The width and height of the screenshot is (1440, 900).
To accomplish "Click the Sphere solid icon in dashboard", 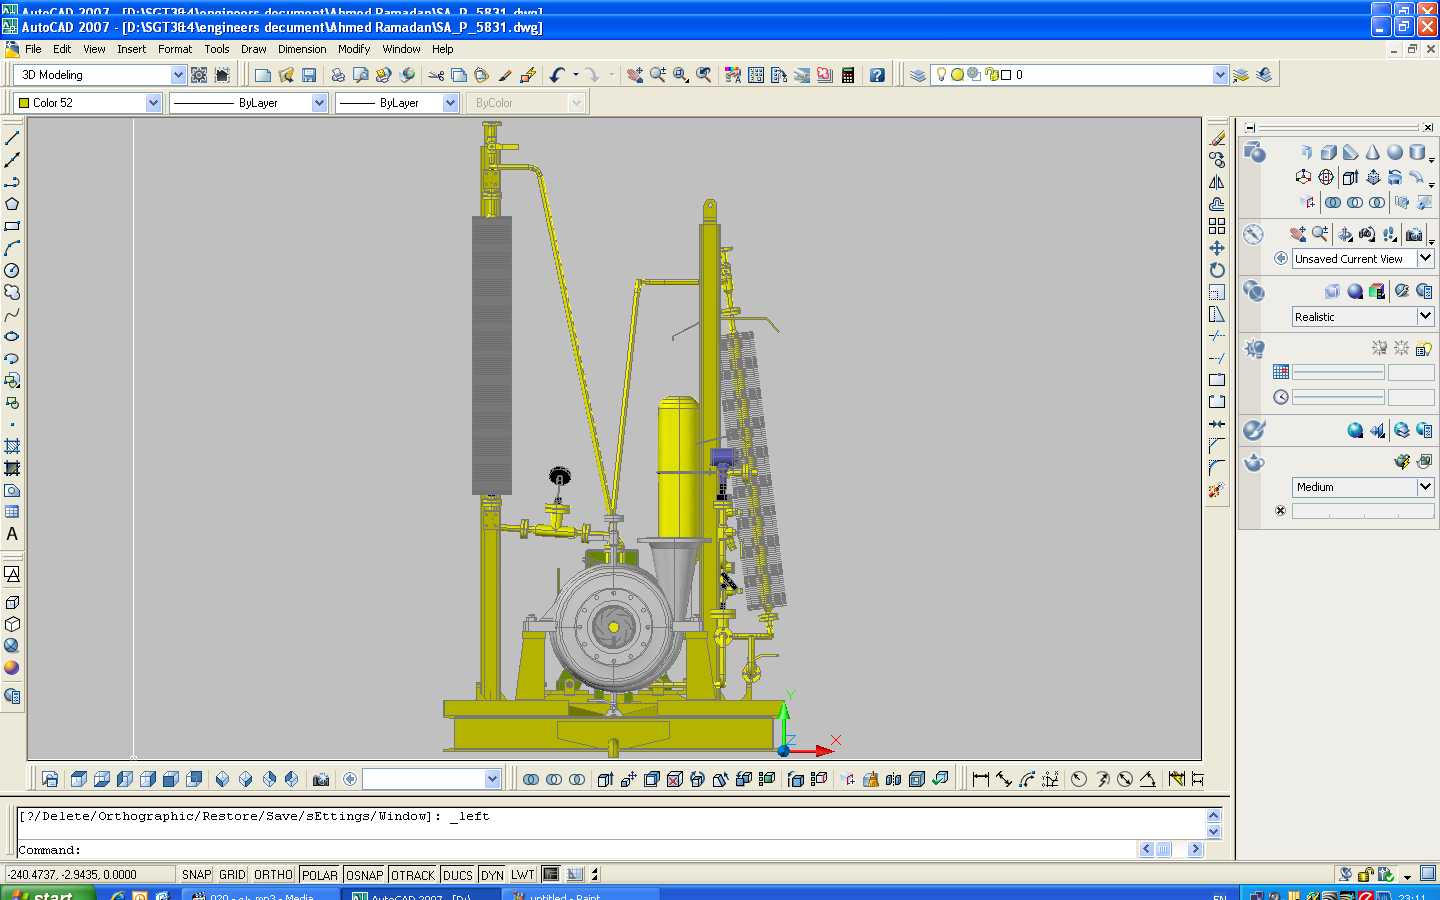I will [1395, 152].
